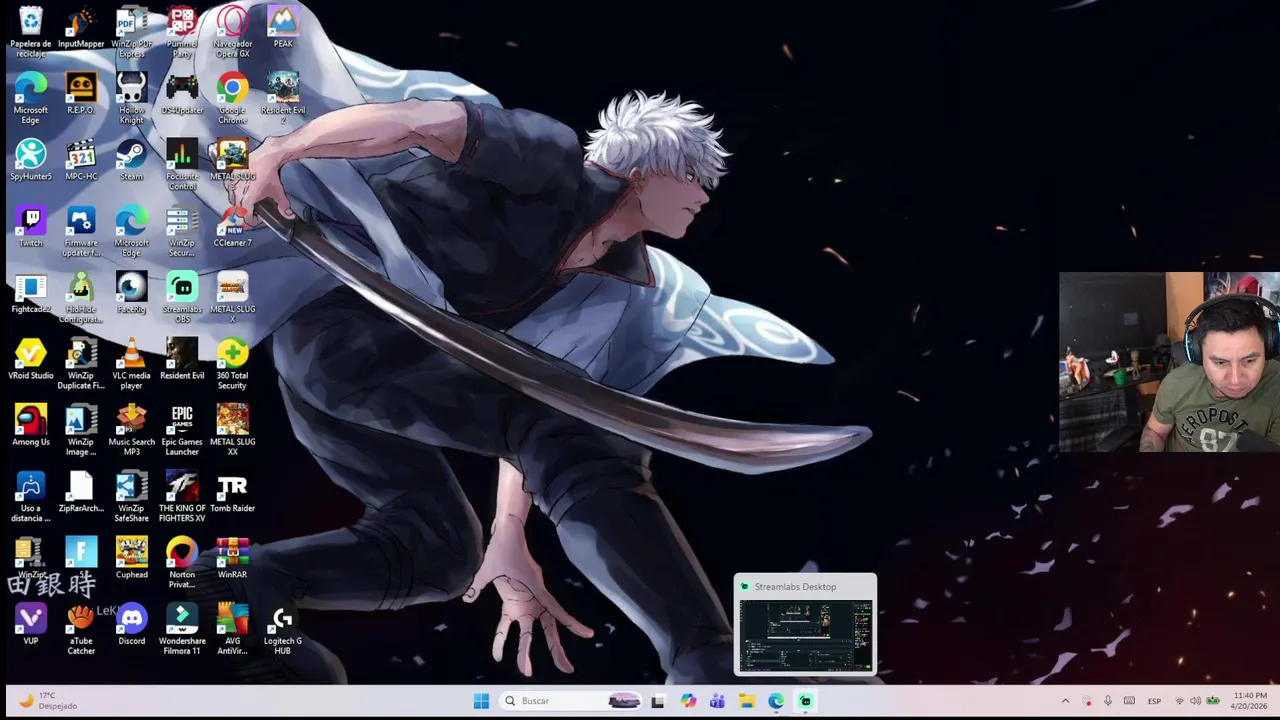This screenshot has height=720, width=1280.
Task: Open the clock showing 11:40 PM
Action: pyautogui.click(x=1250, y=701)
